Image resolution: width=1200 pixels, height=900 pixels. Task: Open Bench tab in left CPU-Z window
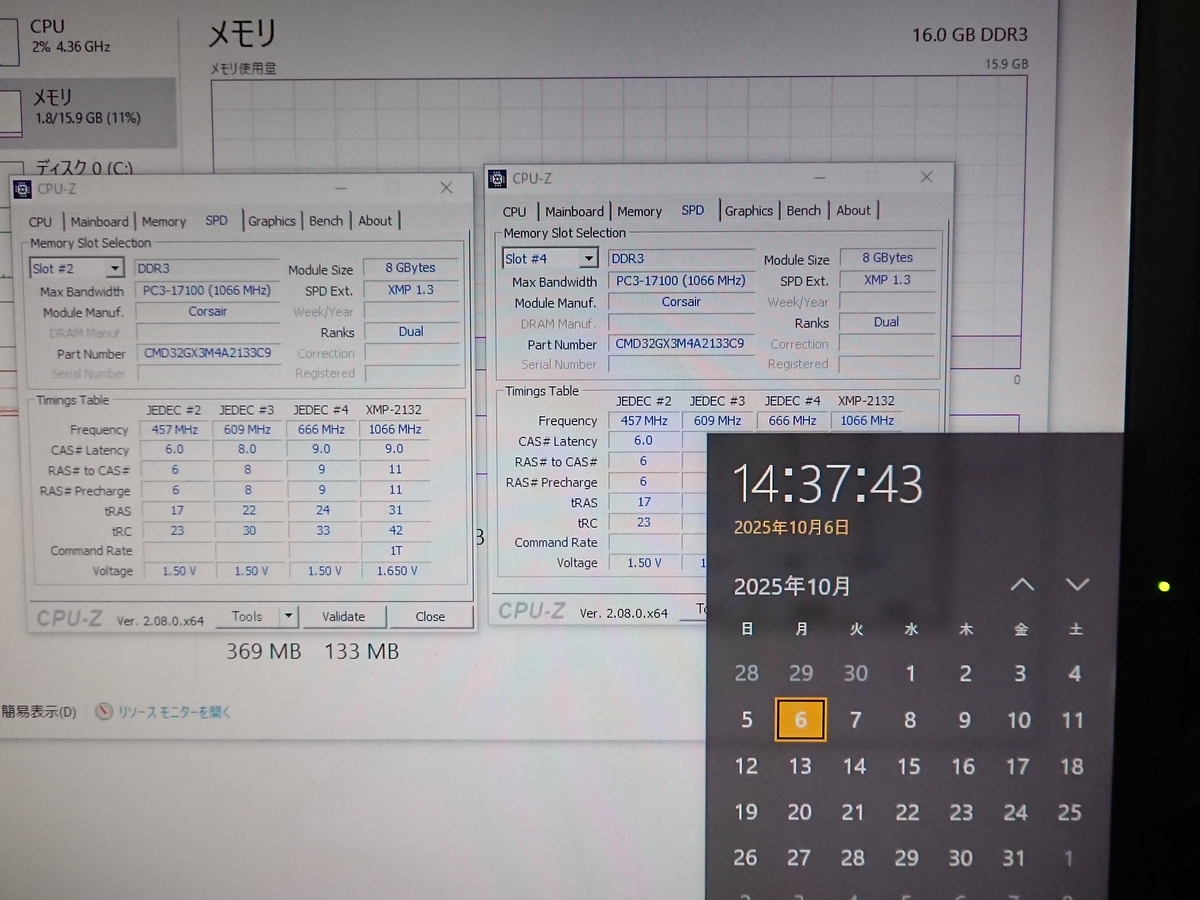[326, 221]
